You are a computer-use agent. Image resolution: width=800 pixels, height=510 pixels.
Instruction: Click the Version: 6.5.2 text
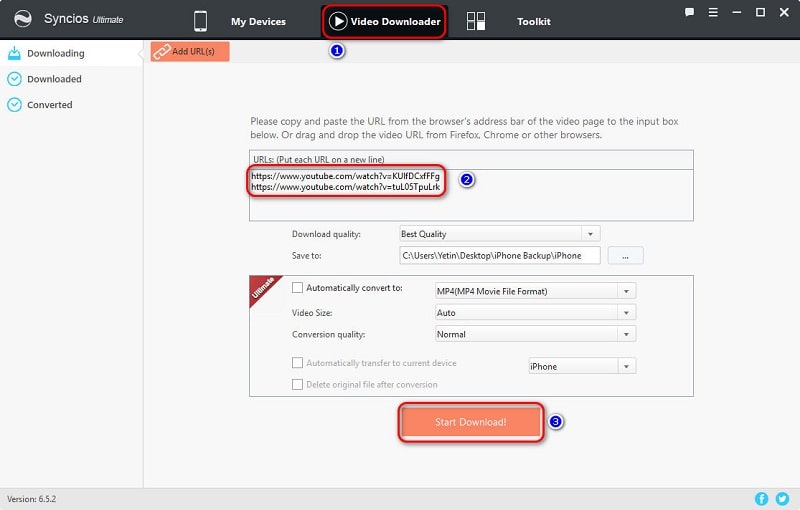coord(32,499)
